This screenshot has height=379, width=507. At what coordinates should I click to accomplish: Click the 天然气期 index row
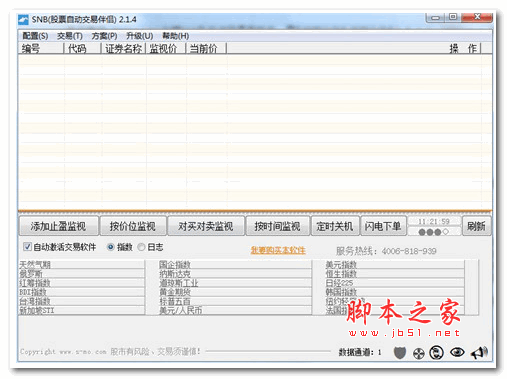(x=82, y=265)
